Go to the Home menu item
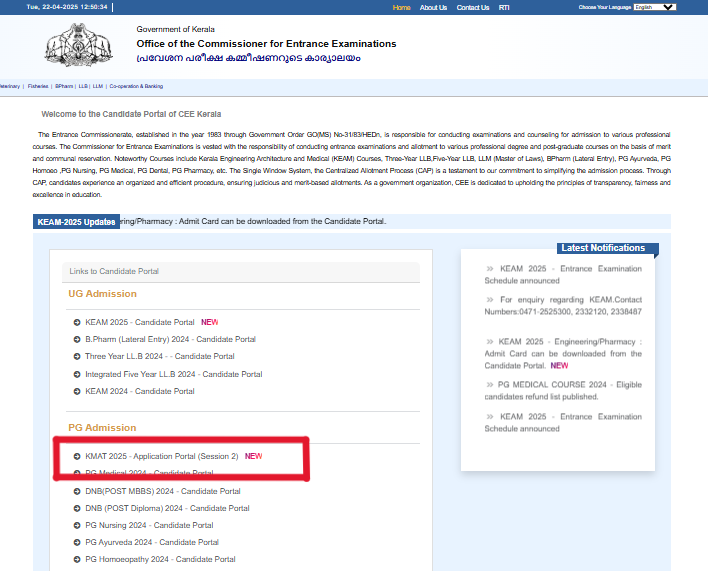 click(x=401, y=8)
